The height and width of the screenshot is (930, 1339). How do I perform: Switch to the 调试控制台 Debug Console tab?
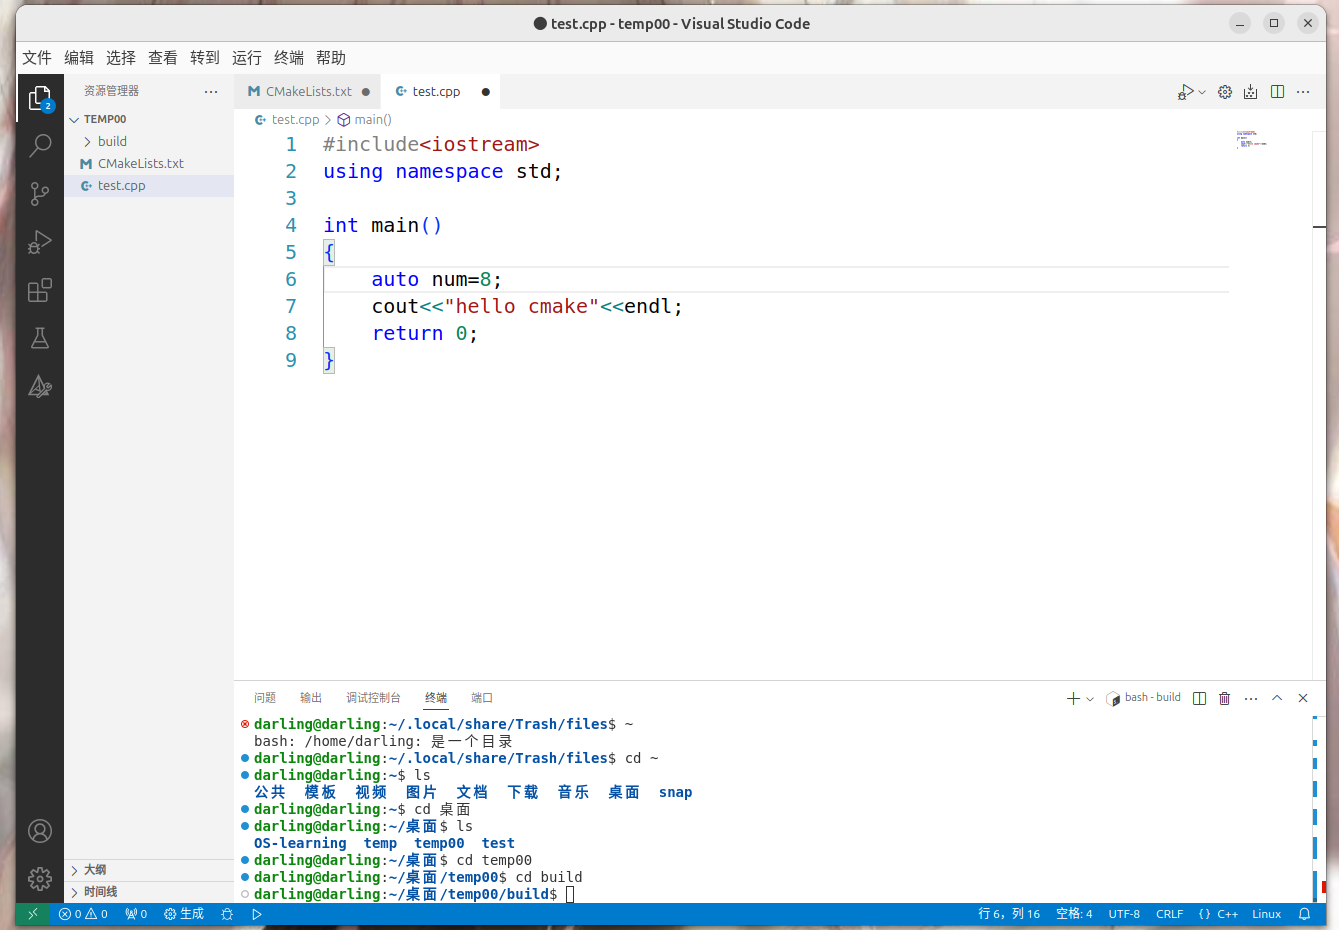click(373, 698)
